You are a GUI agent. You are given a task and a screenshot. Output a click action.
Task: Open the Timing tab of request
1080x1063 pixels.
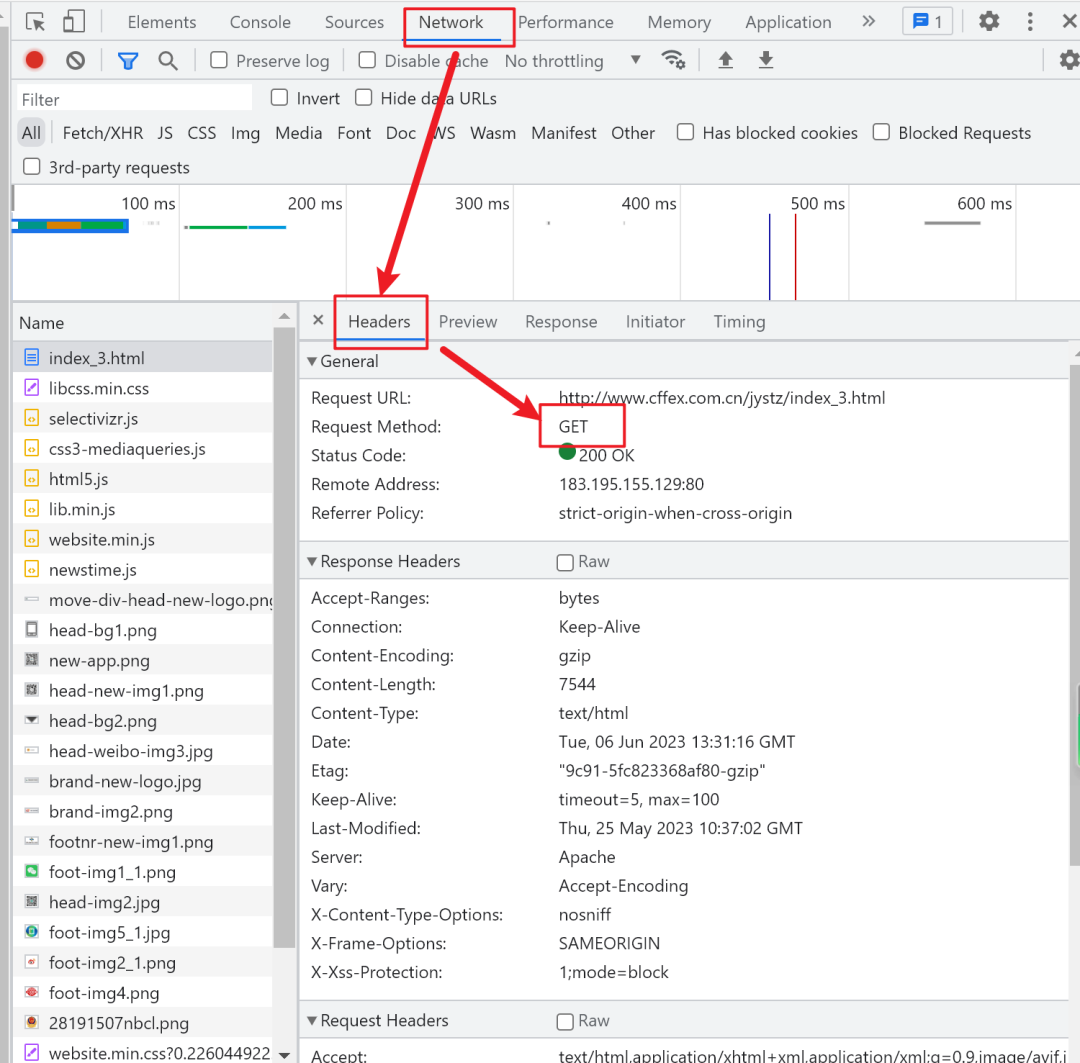[x=739, y=322]
